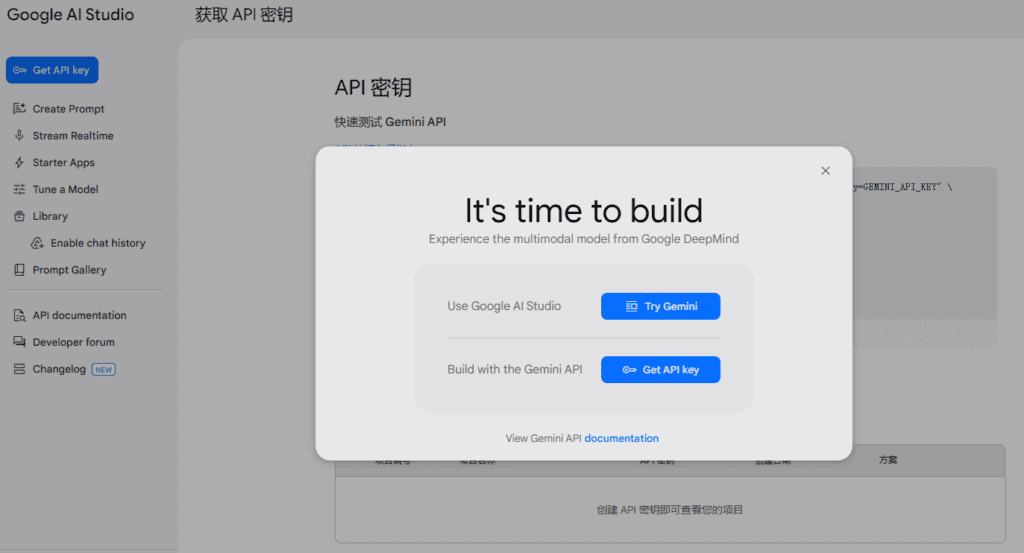This screenshot has height=553, width=1024.
Task: Click the 创建 API 密钥 empty table message
Action: (669, 510)
